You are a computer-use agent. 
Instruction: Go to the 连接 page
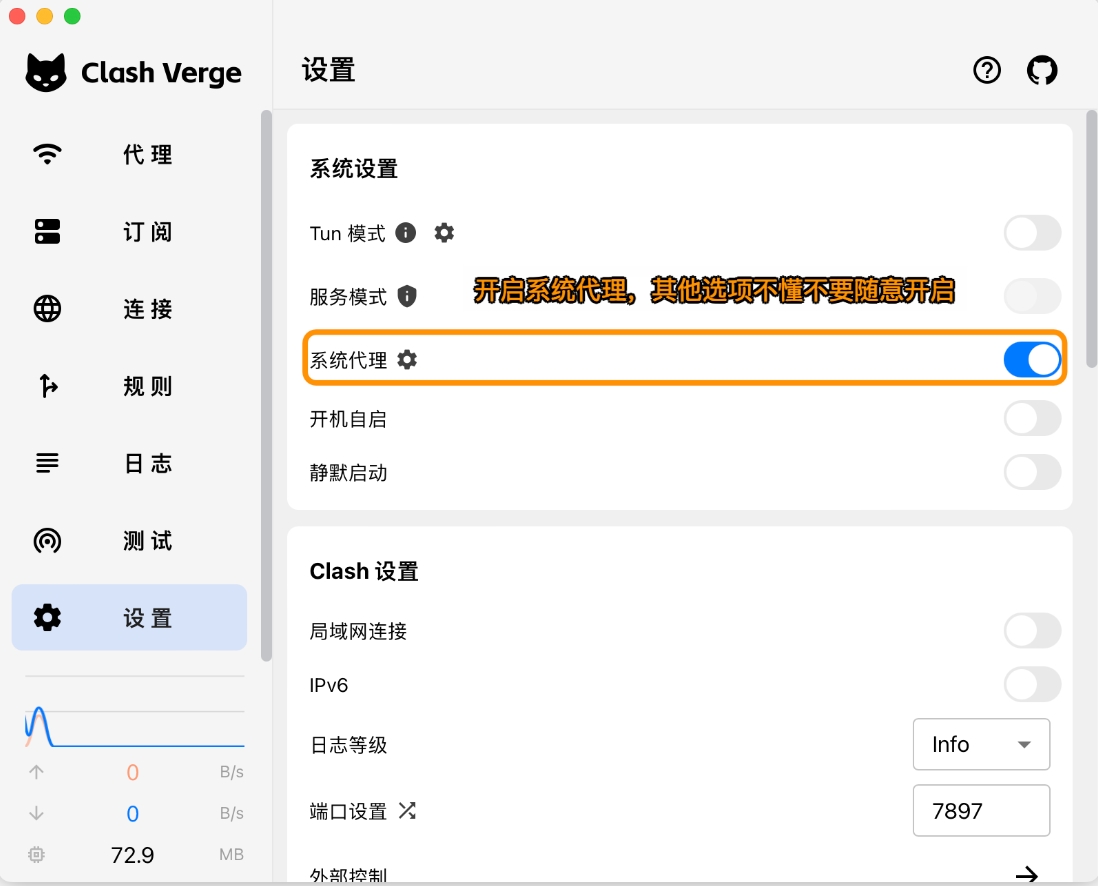pos(47,309)
